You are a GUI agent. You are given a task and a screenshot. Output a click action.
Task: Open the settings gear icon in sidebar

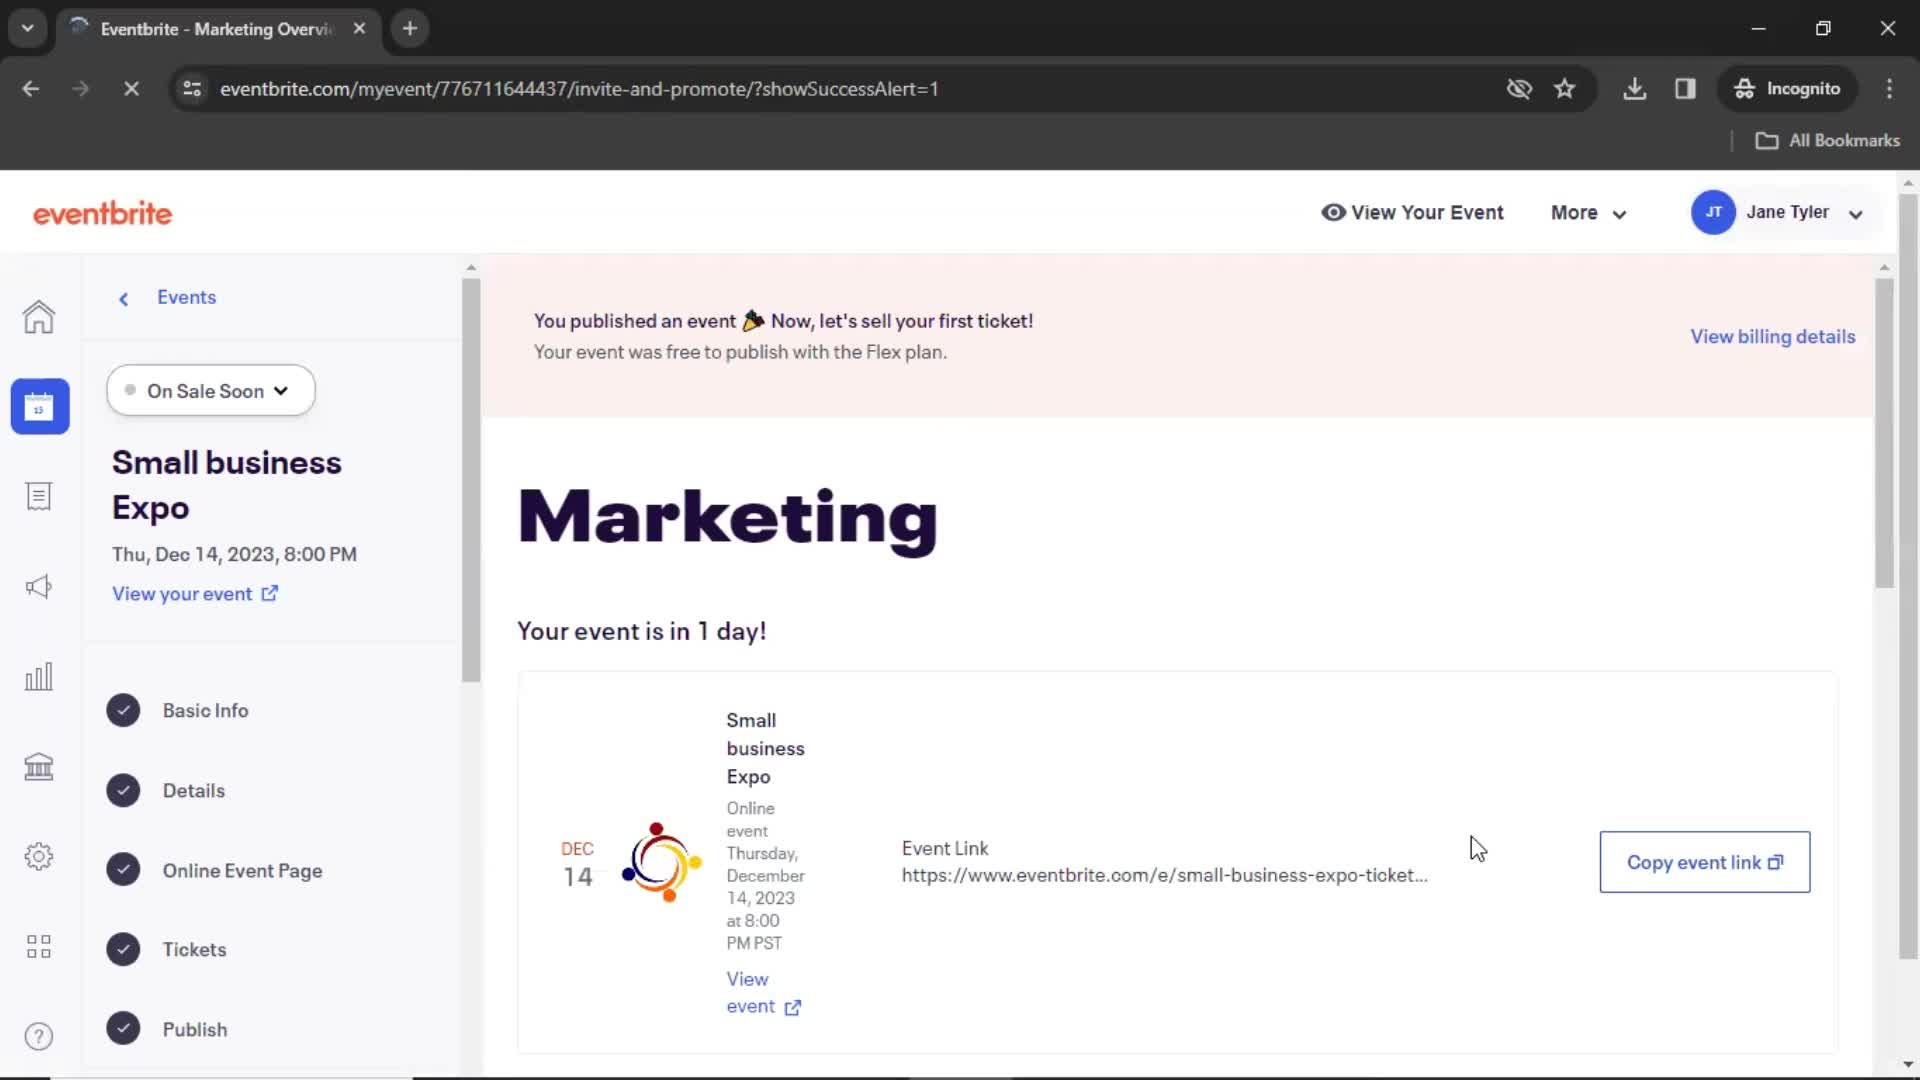pos(37,856)
